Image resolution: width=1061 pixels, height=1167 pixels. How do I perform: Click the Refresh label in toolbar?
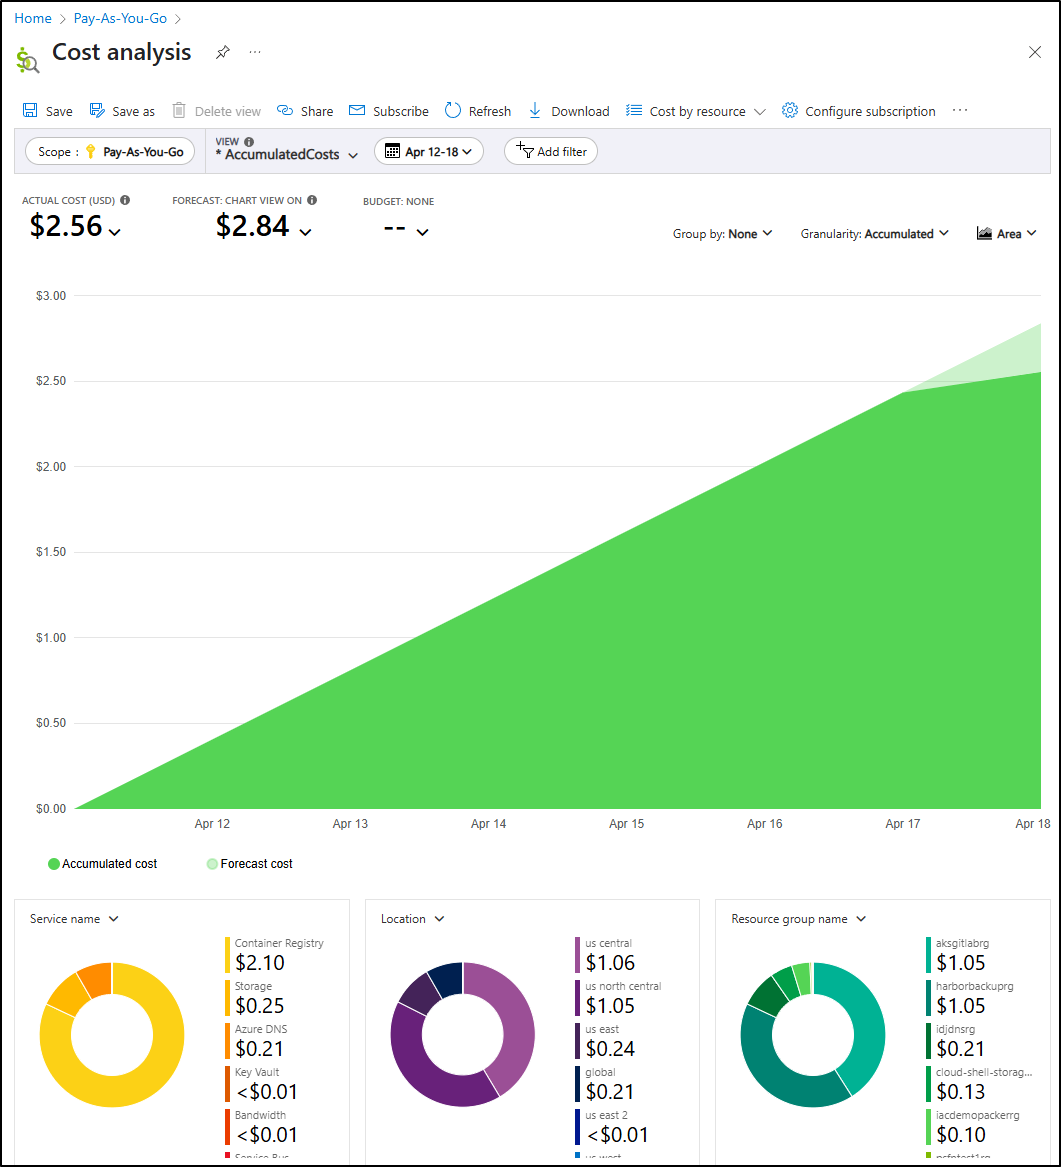pos(490,112)
